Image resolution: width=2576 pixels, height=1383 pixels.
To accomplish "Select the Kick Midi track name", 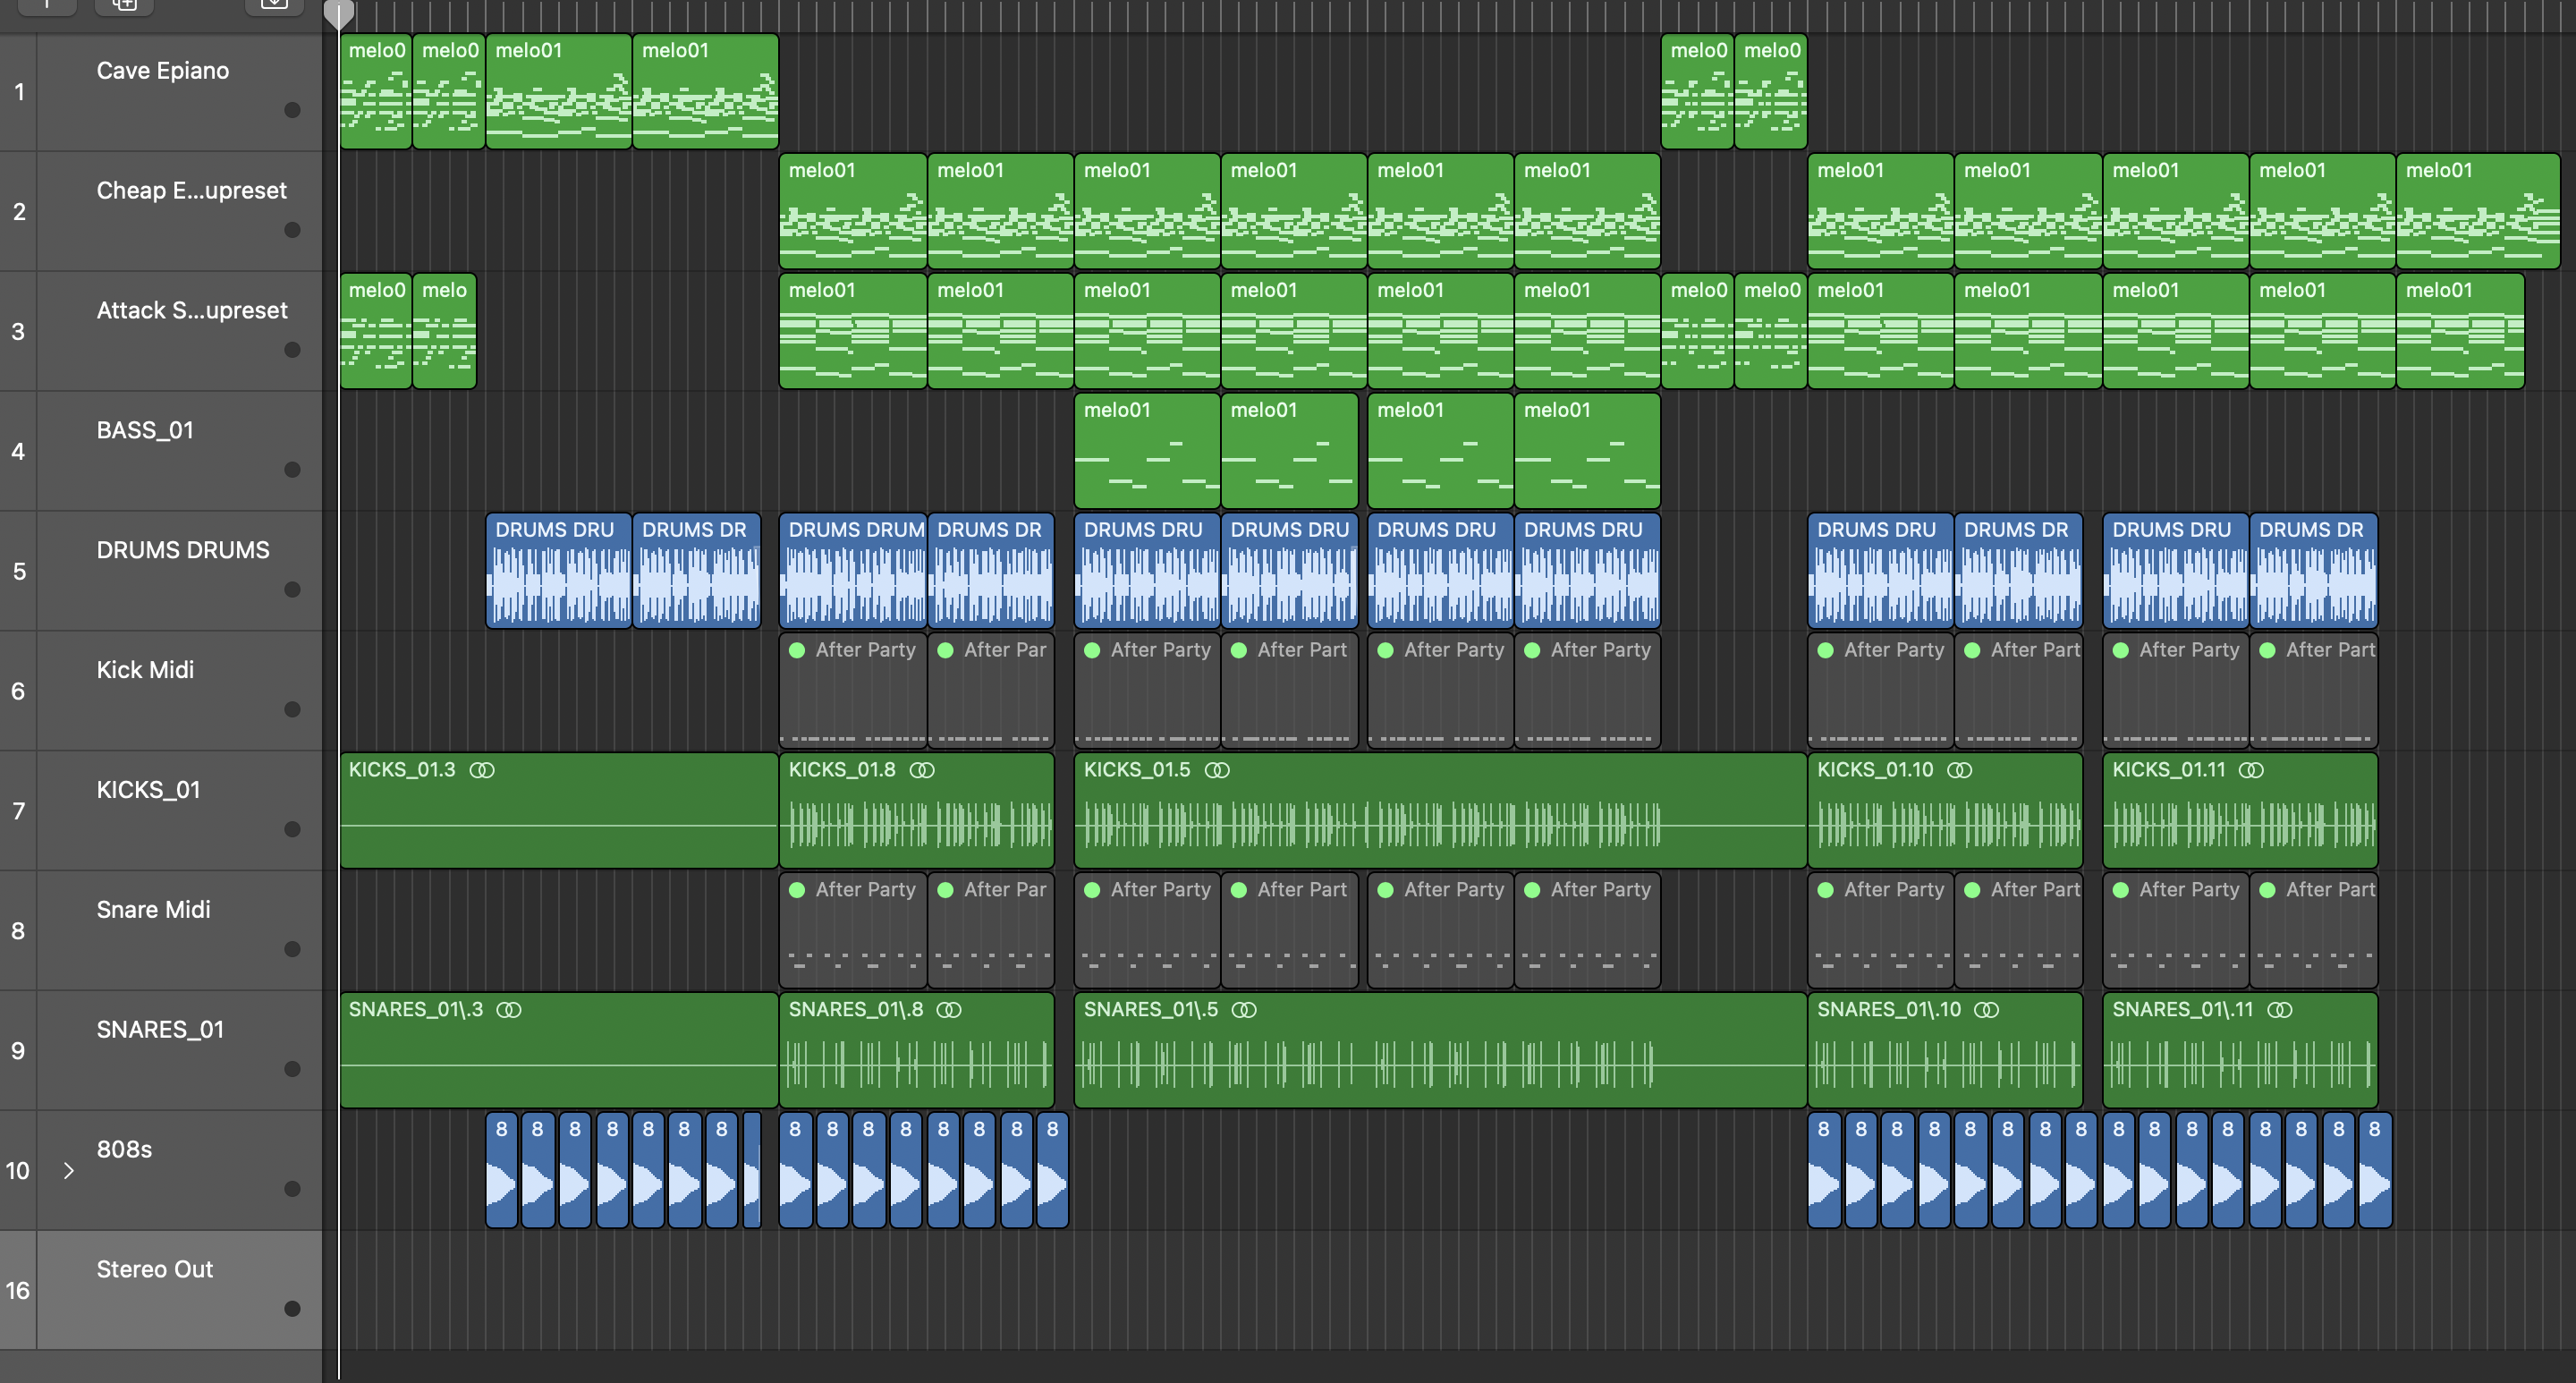I will click(x=145, y=670).
